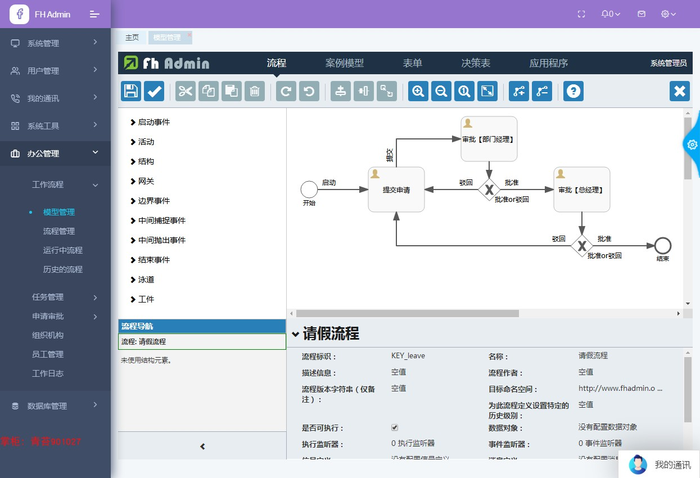Switch to the 案例模型 tab
Viewport: 700px width, 478px height.
[x=344, y=63]
